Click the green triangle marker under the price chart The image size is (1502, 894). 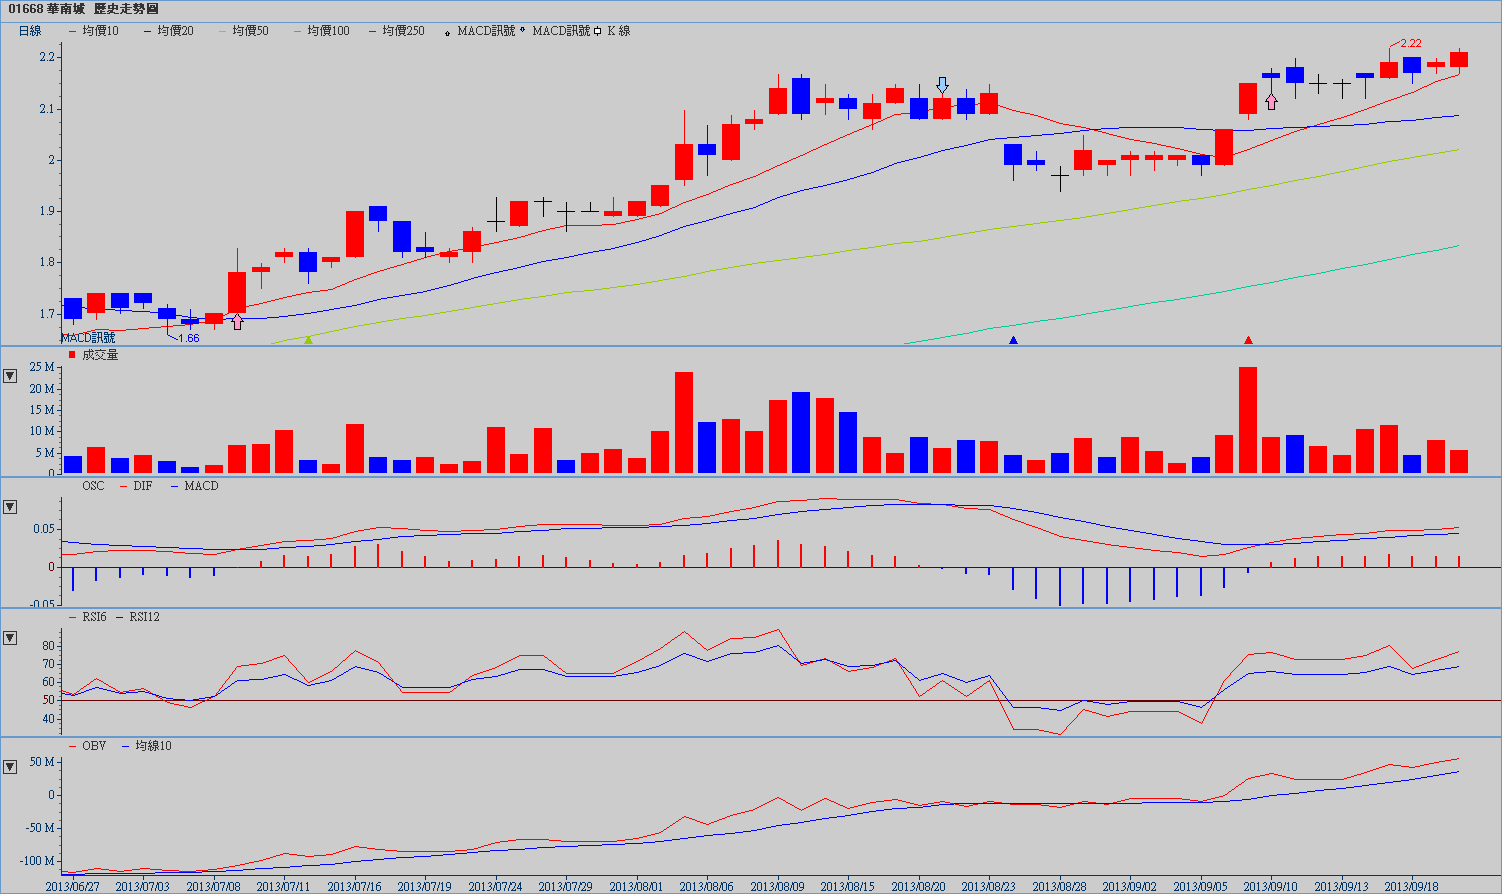(308, 340)
